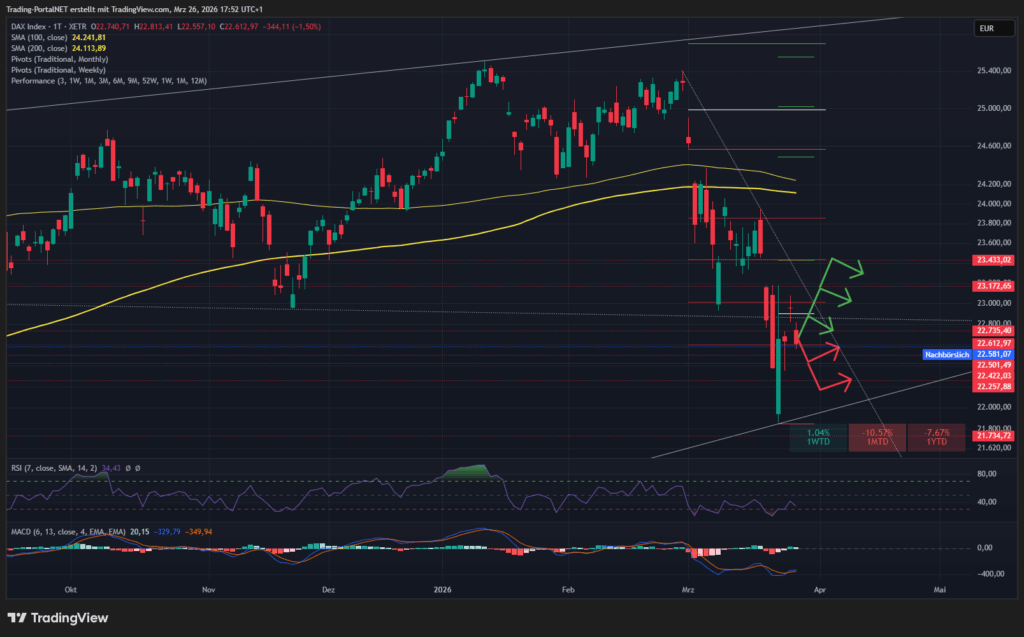Screen dimensions: 1024x637
Task: Select the 21.734,72 price label
Action: click(993, 436)
